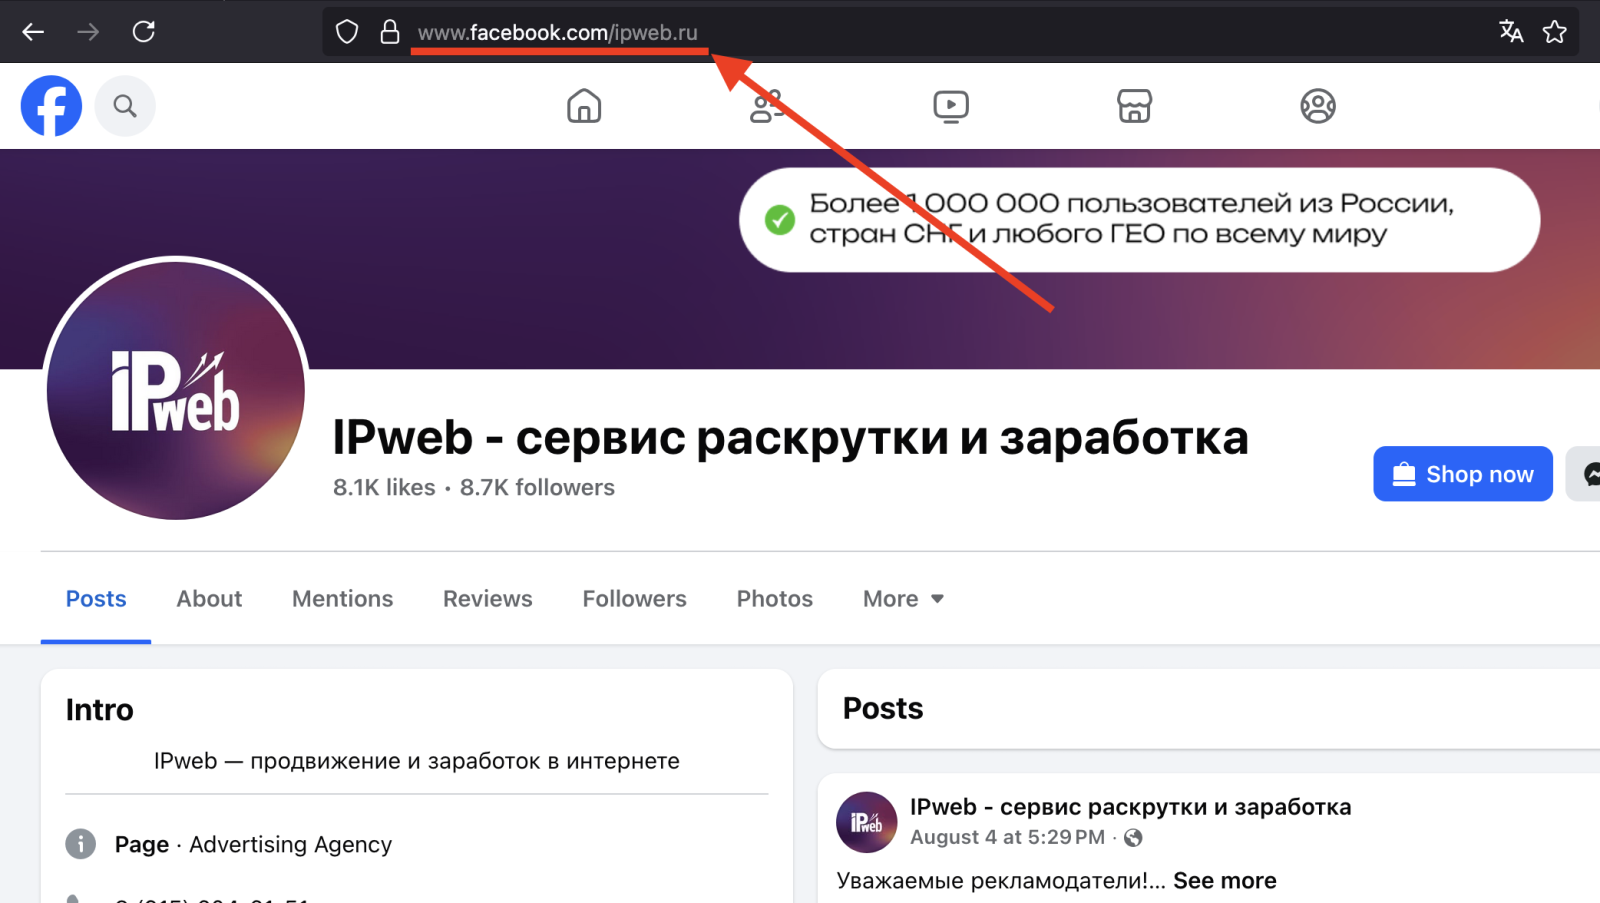Open the Facebook search magnifier
Image resolution: width=1600 pixels, height=903 pixels.
click(x=125, y=106)
